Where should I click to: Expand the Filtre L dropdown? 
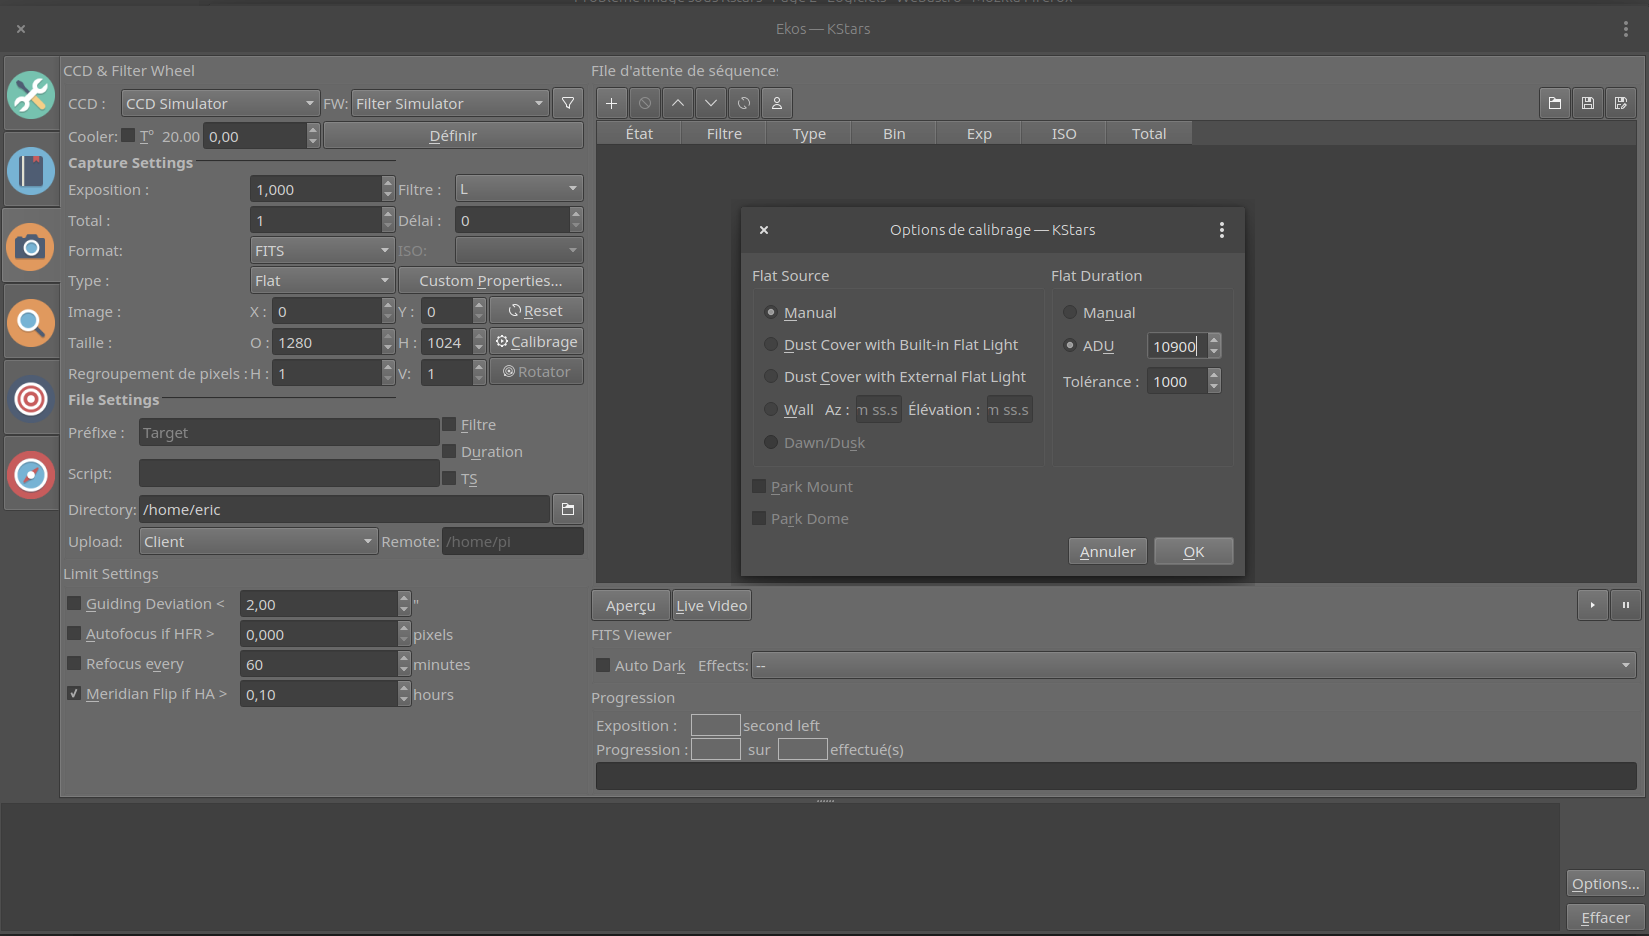pos(519,188)
